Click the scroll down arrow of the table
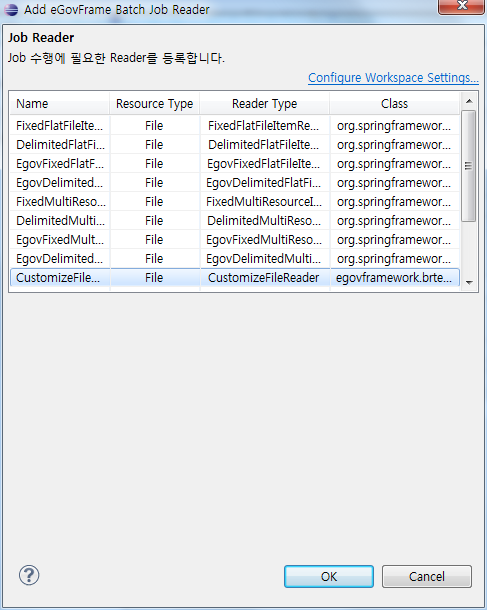The height and width of the screenshot is (610, 487). click(469, 282)
